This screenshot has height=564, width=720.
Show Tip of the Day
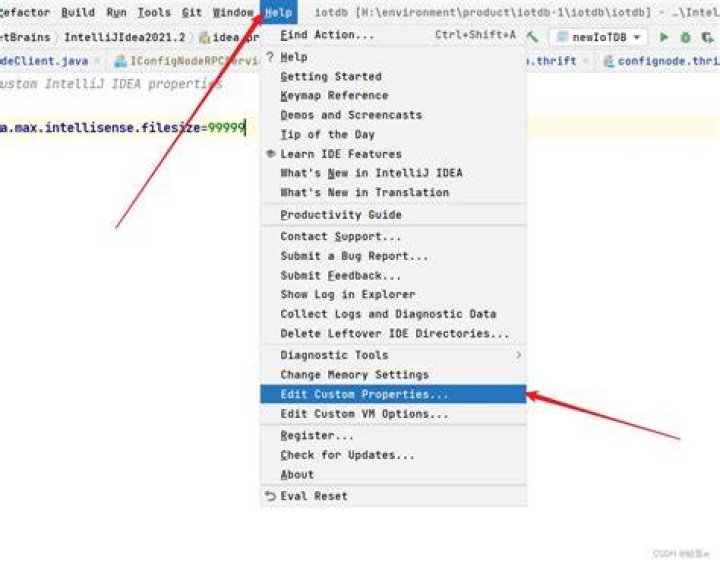[393, 135]
